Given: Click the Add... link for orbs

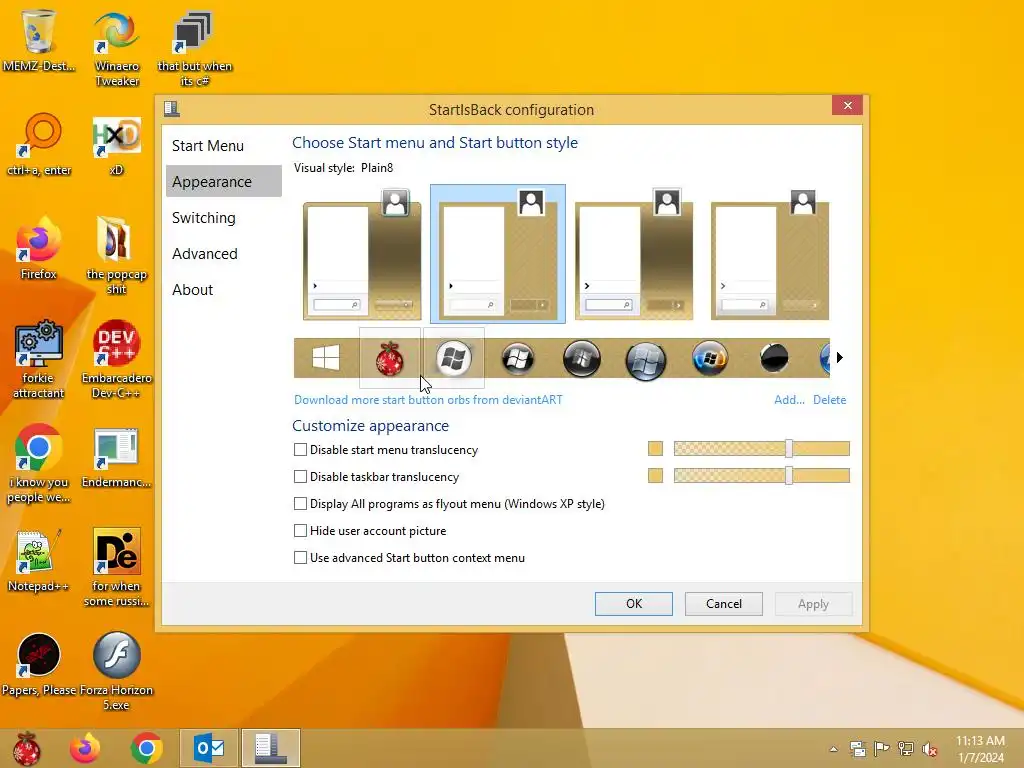Looking at the screenshot, I should tap(789, 400).
